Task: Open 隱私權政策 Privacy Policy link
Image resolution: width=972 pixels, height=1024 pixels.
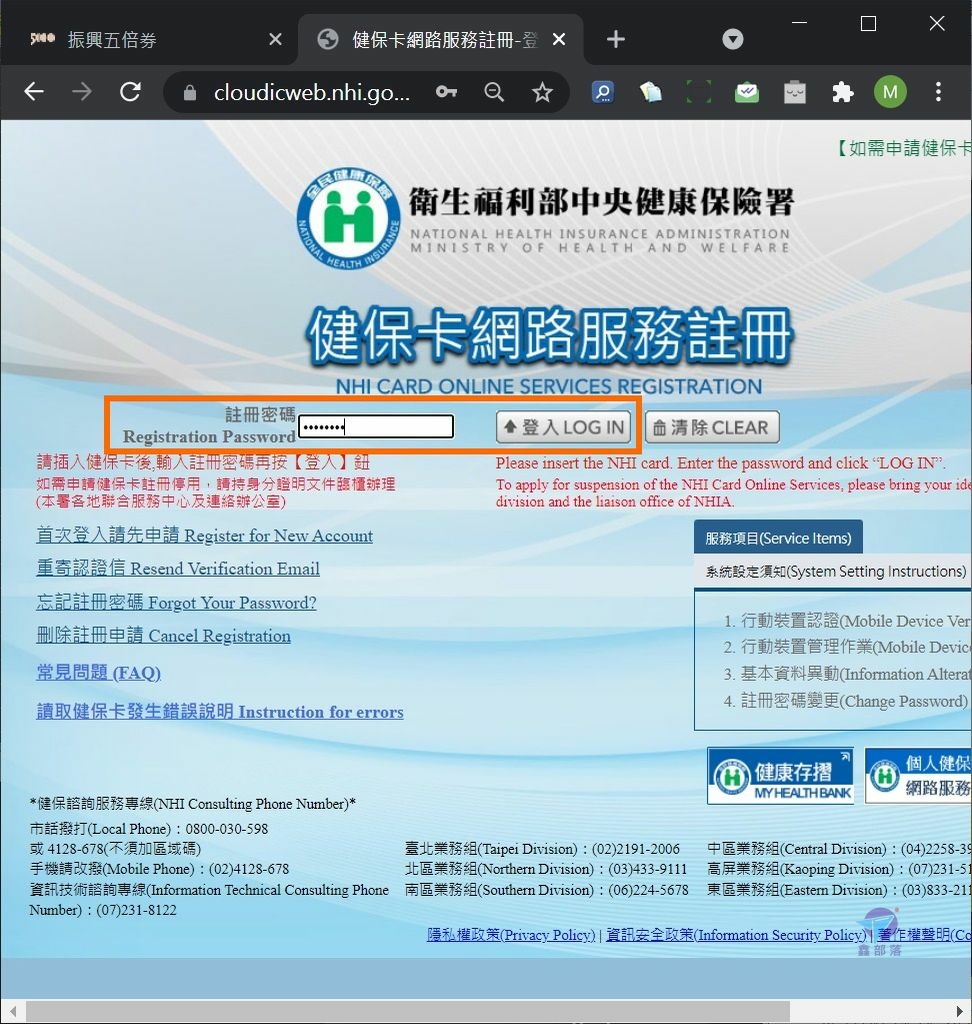Action: (x=511, y=935)
